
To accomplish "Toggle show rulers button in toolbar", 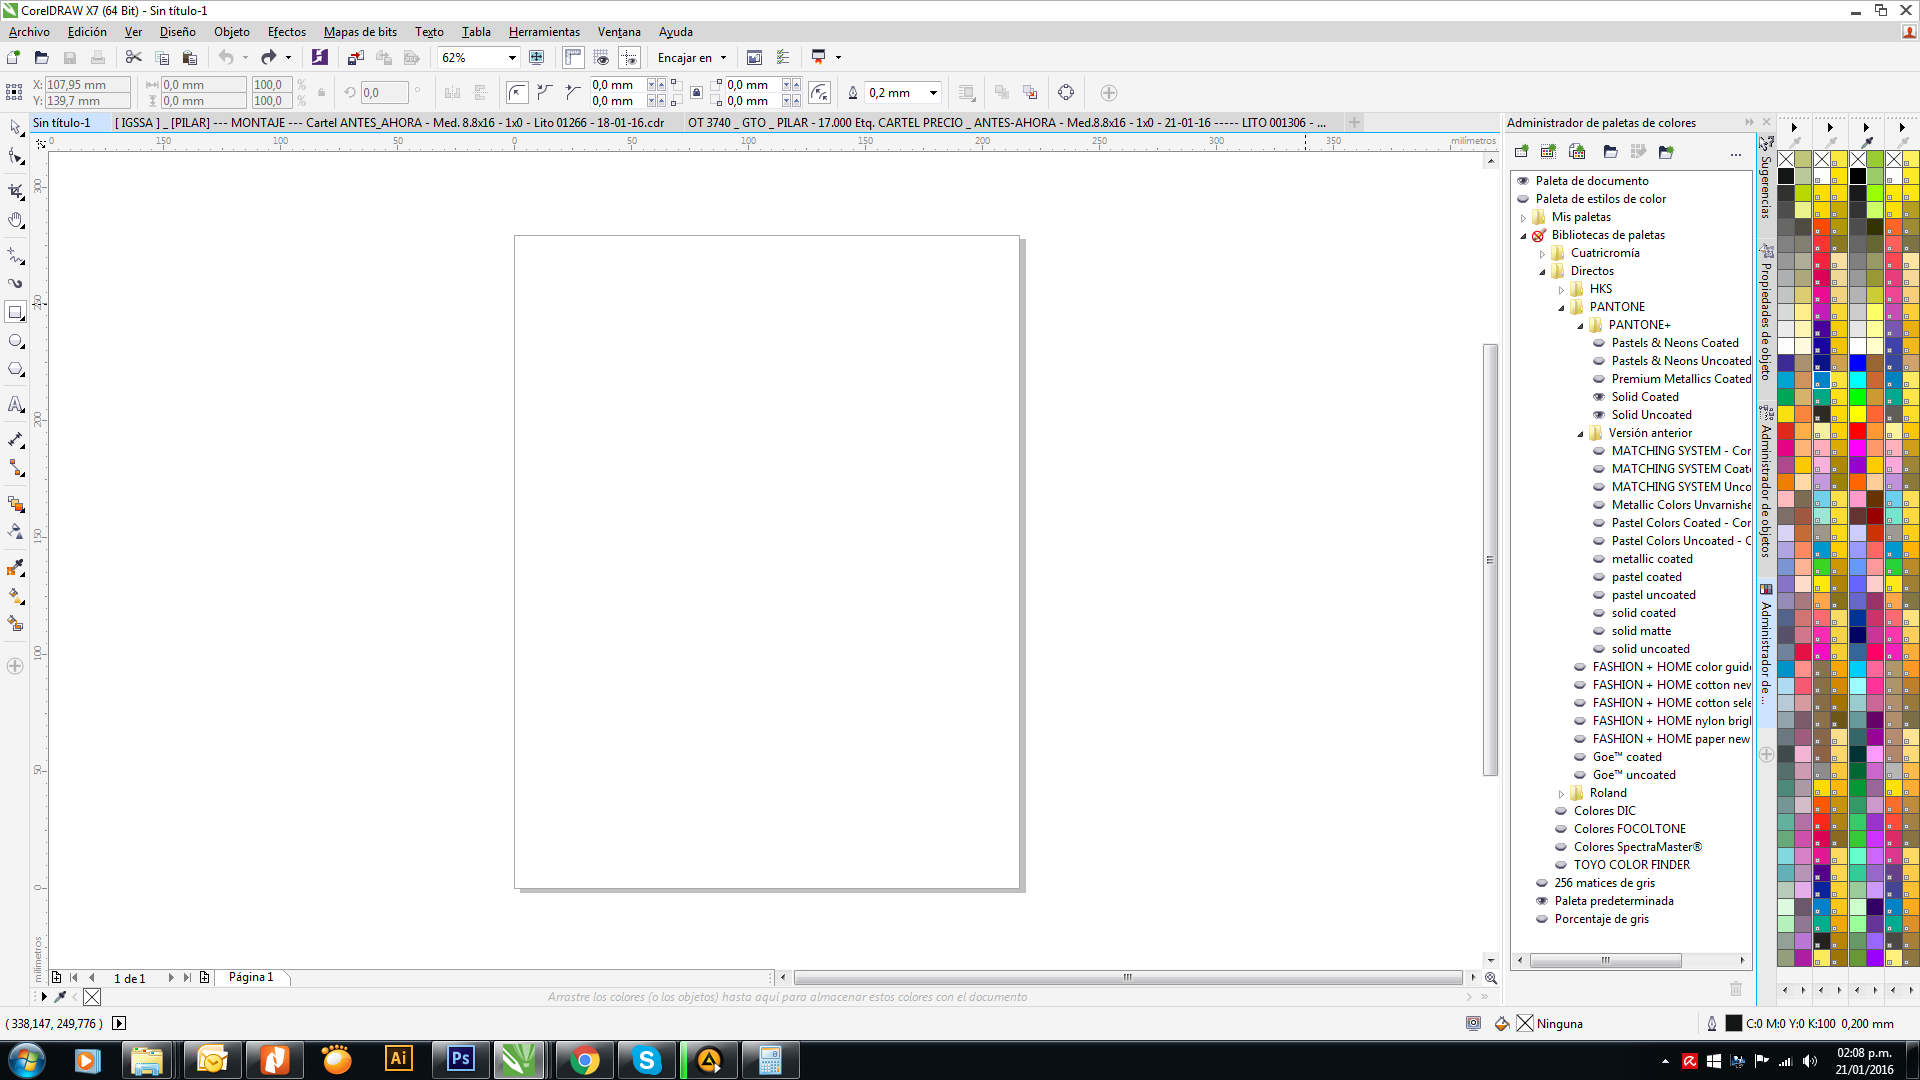I will pyautogui.click(x=573, y=58).
